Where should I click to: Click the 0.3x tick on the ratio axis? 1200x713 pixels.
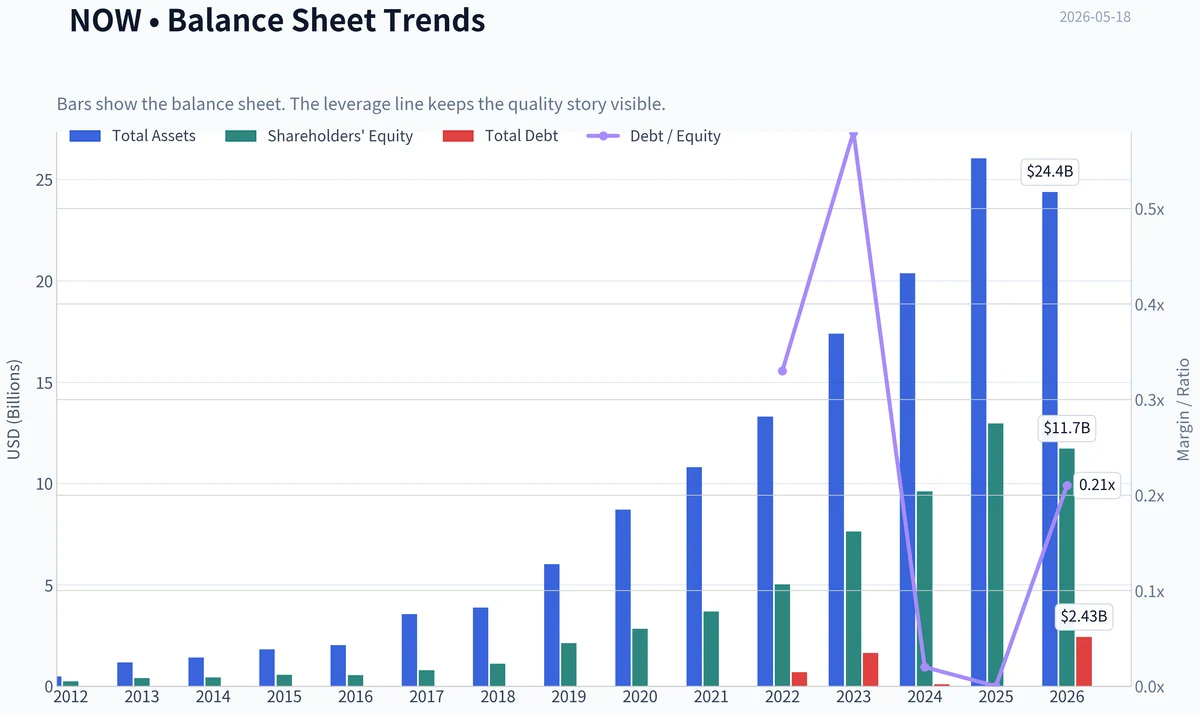point(1149,400)
